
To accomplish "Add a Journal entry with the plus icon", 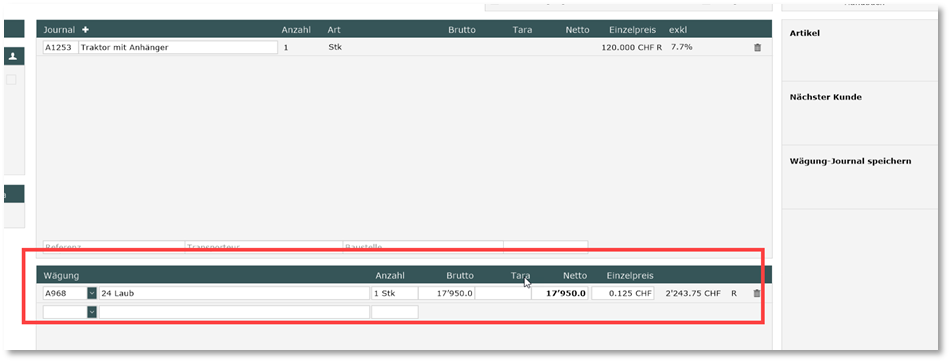I will click(x=86, y=30).
